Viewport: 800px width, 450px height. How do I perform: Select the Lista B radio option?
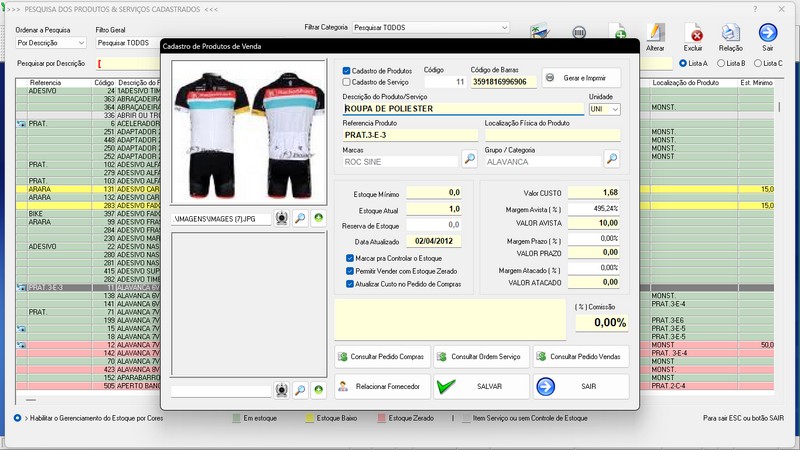(x=721, y=63)
